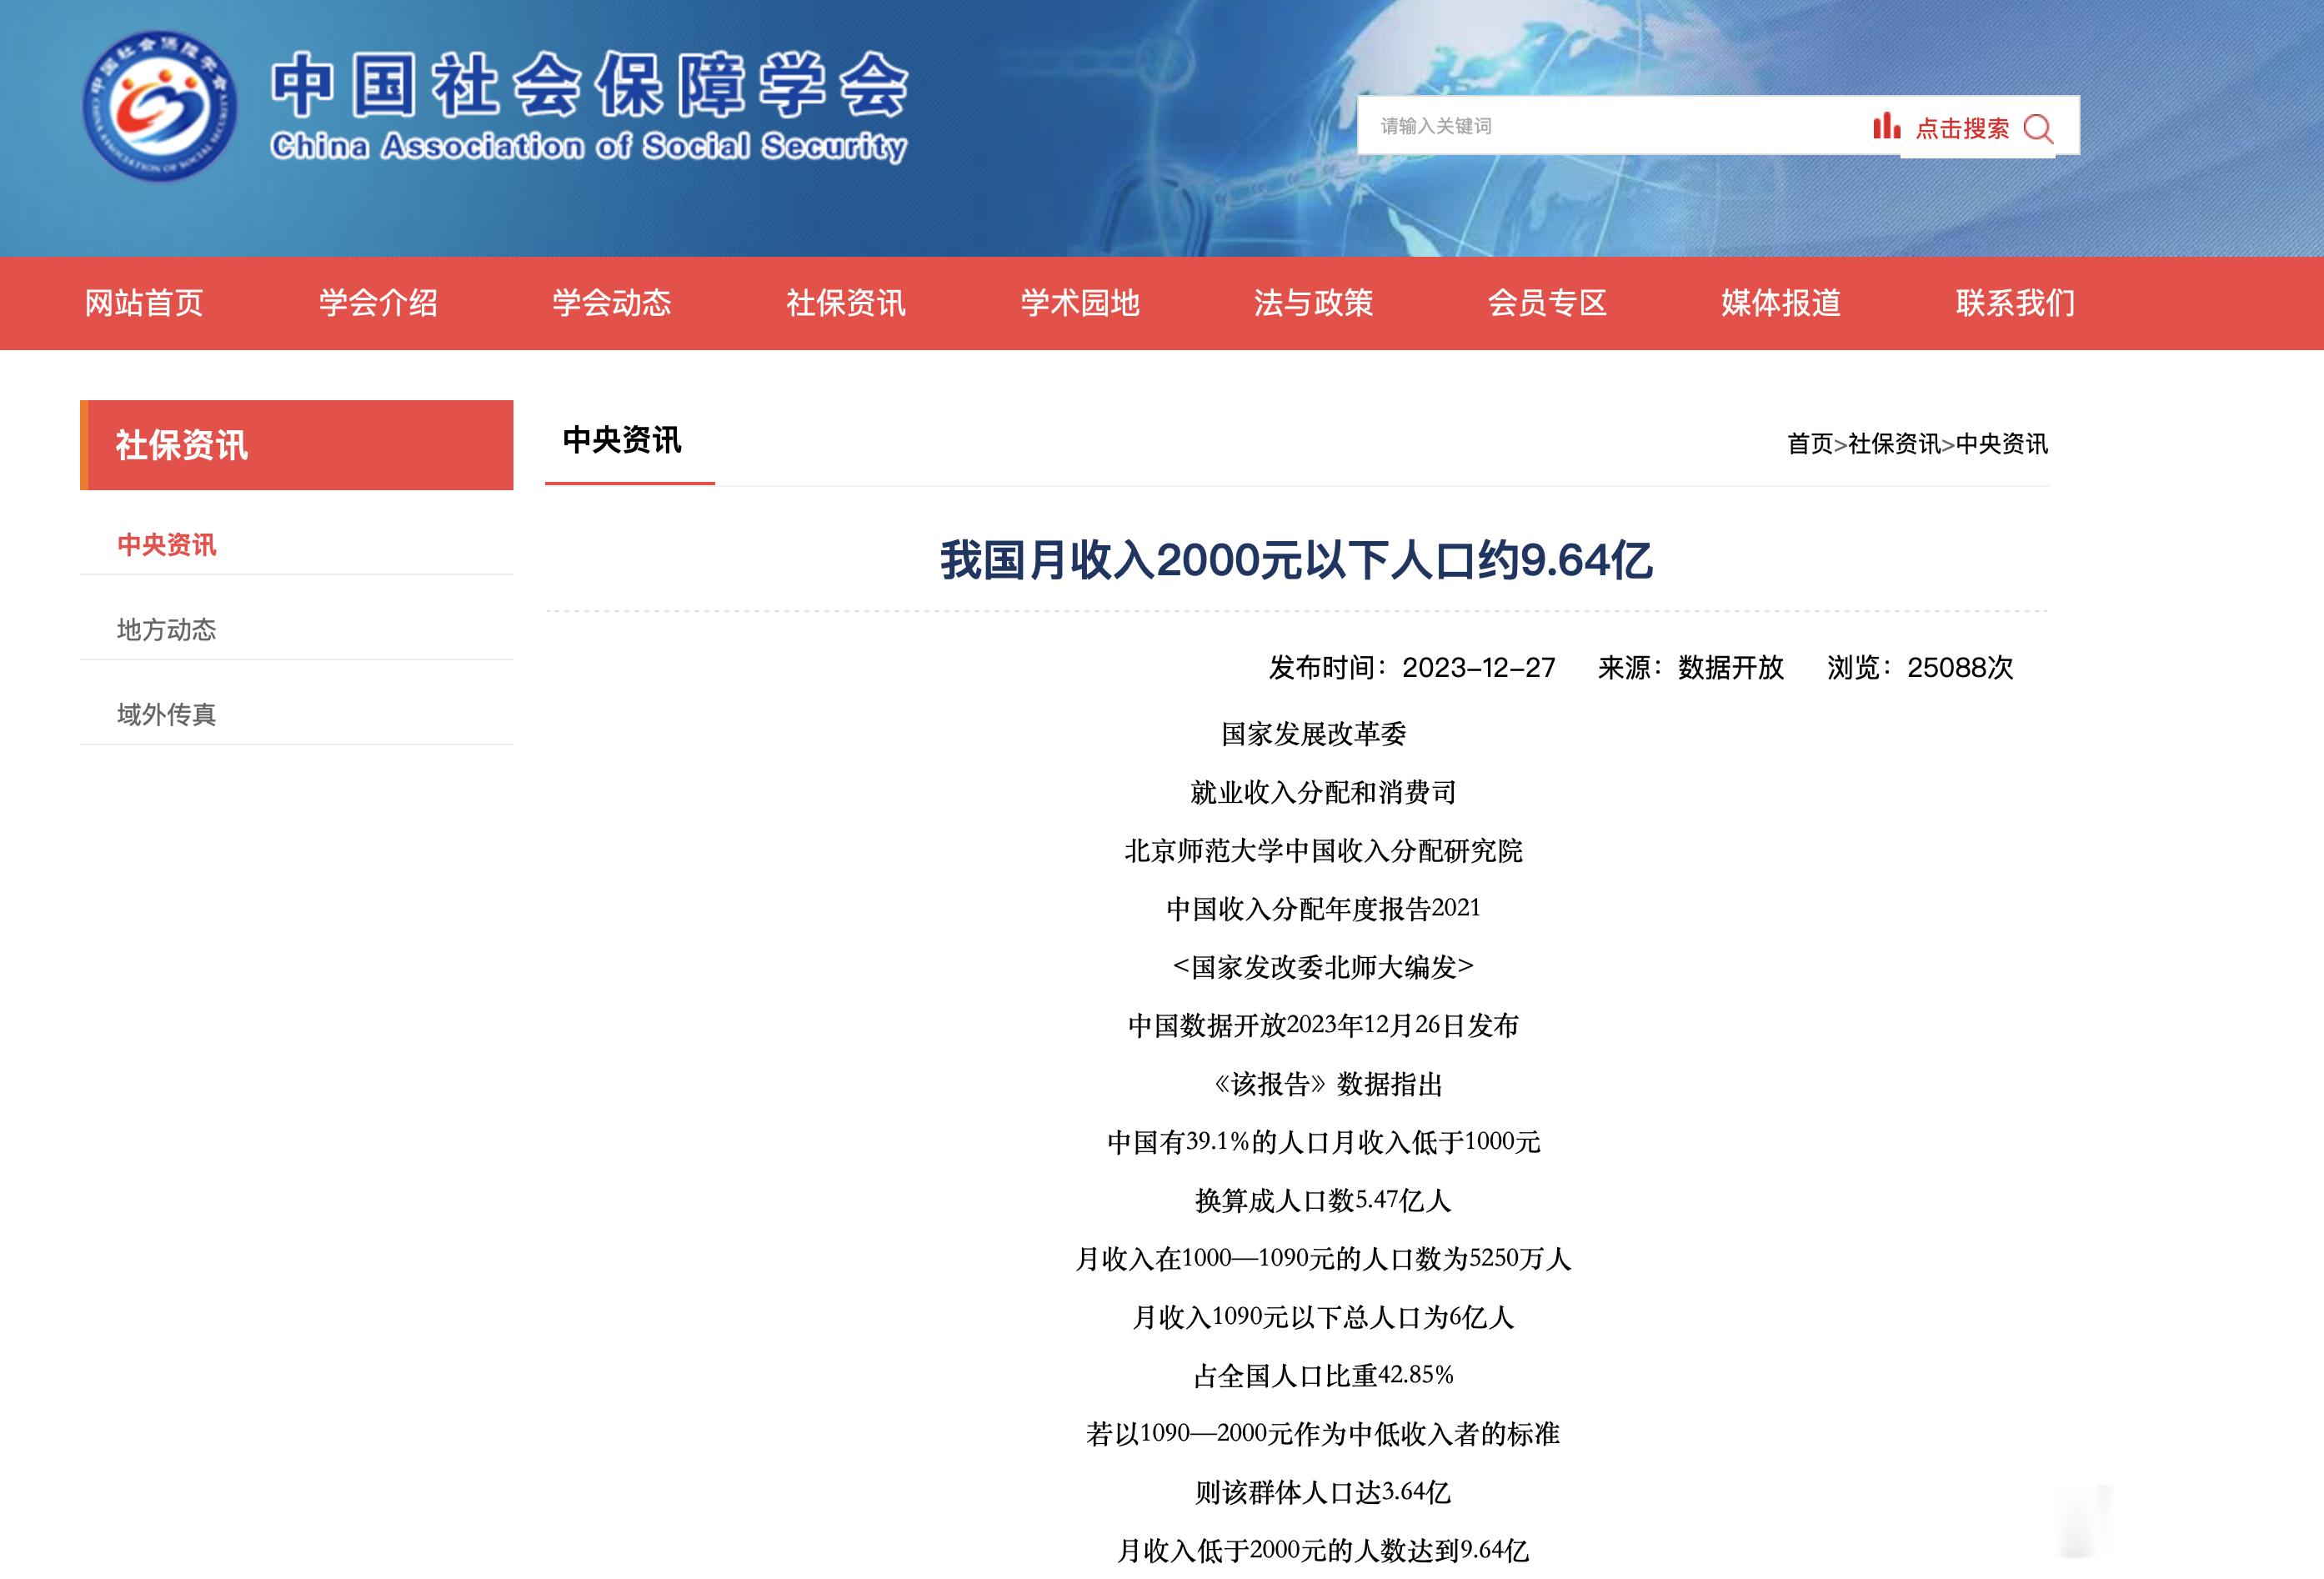Click the line 则该群体人口达3.64亿
Screen dimensions: 2324x1579
(x=1323, y=1493)
